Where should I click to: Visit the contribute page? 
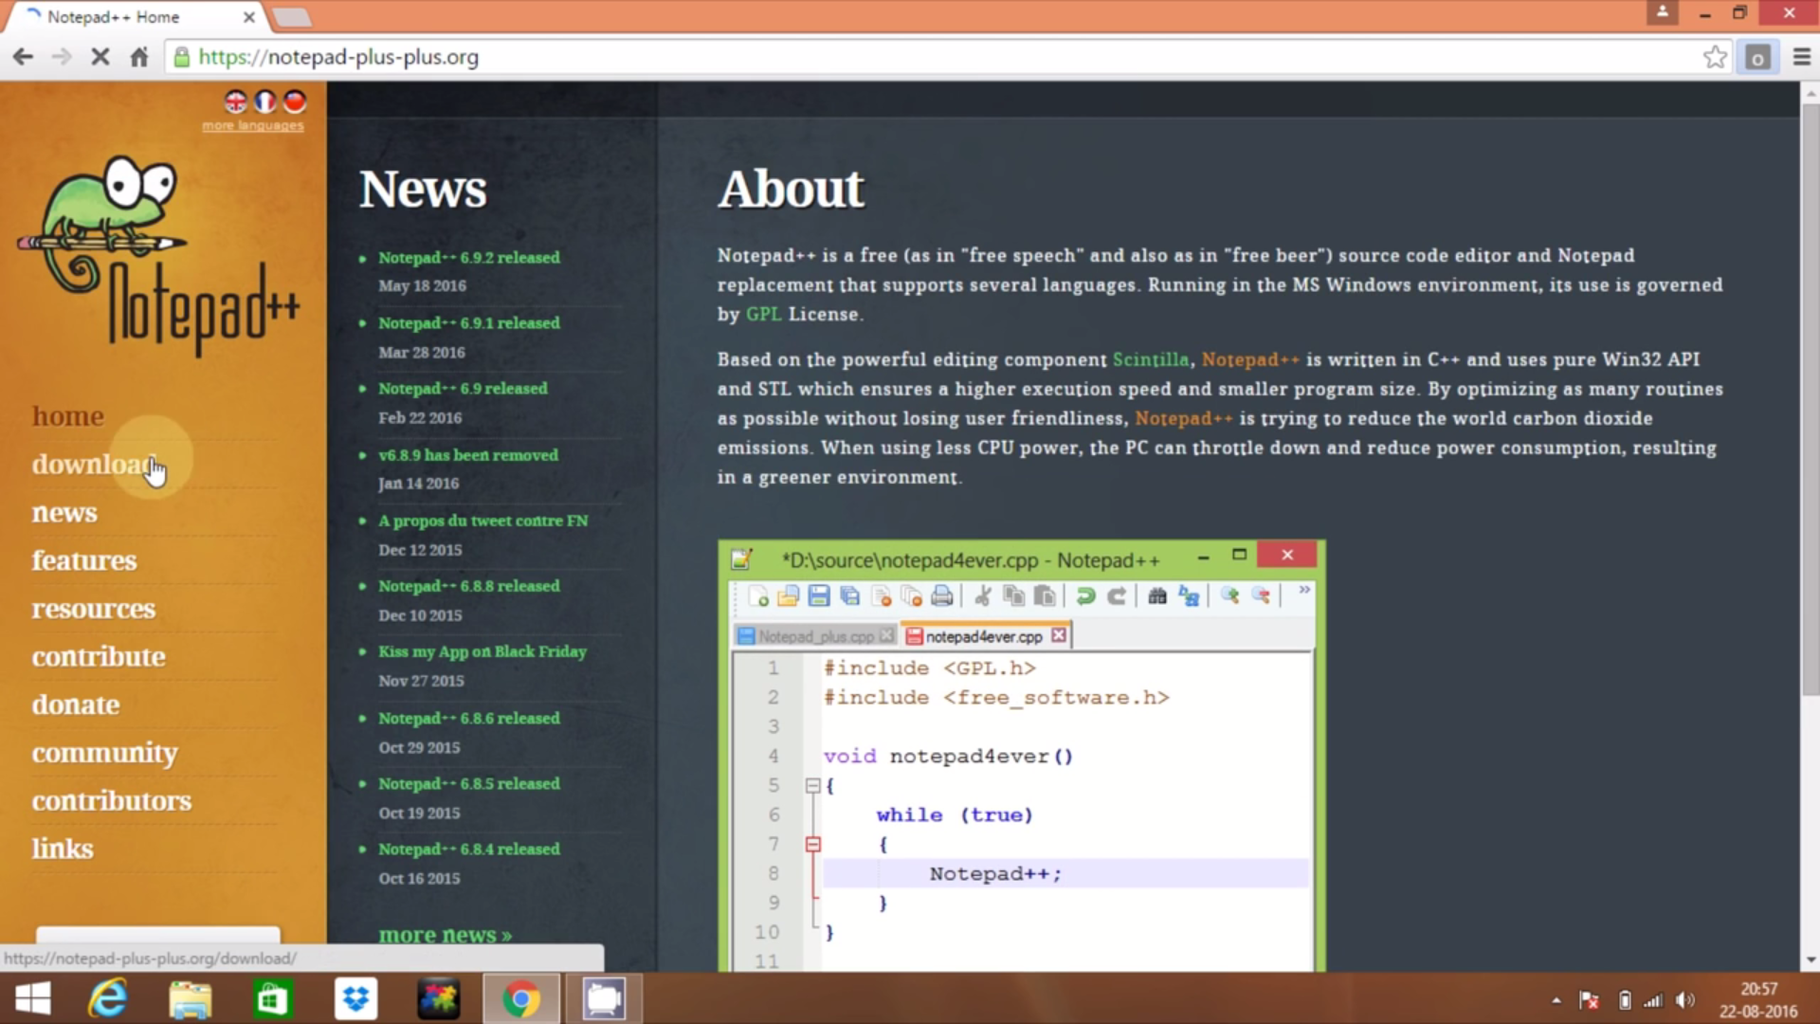(99, 656)
